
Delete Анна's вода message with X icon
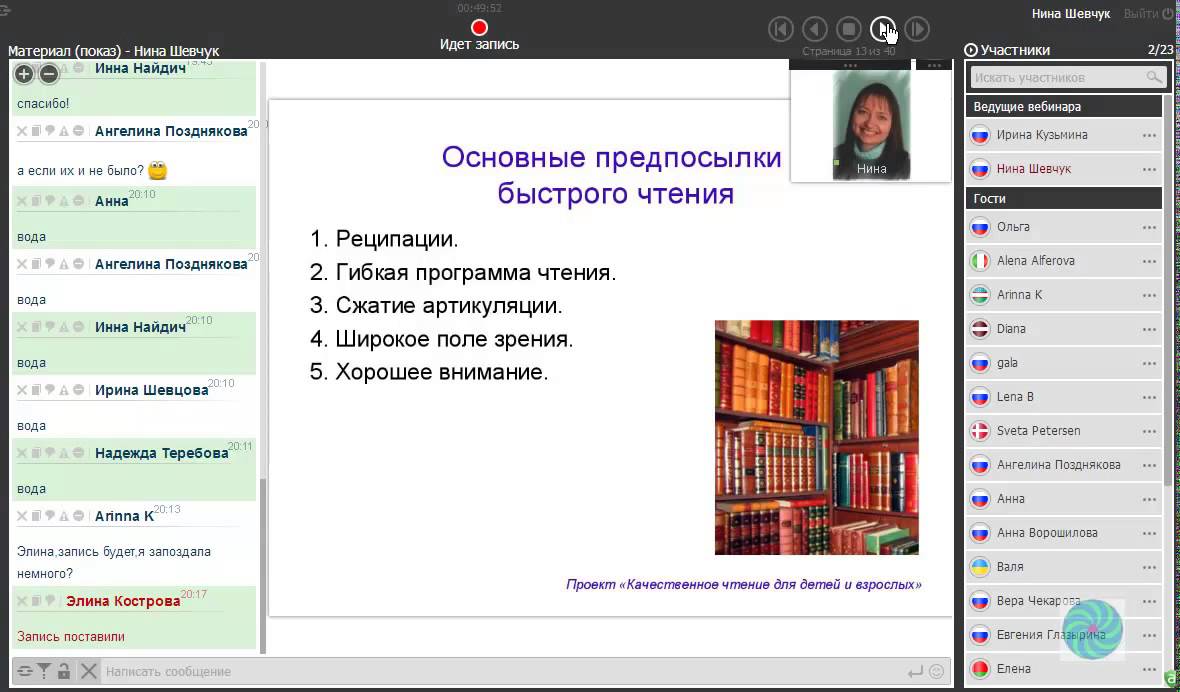tap(22, 201)
